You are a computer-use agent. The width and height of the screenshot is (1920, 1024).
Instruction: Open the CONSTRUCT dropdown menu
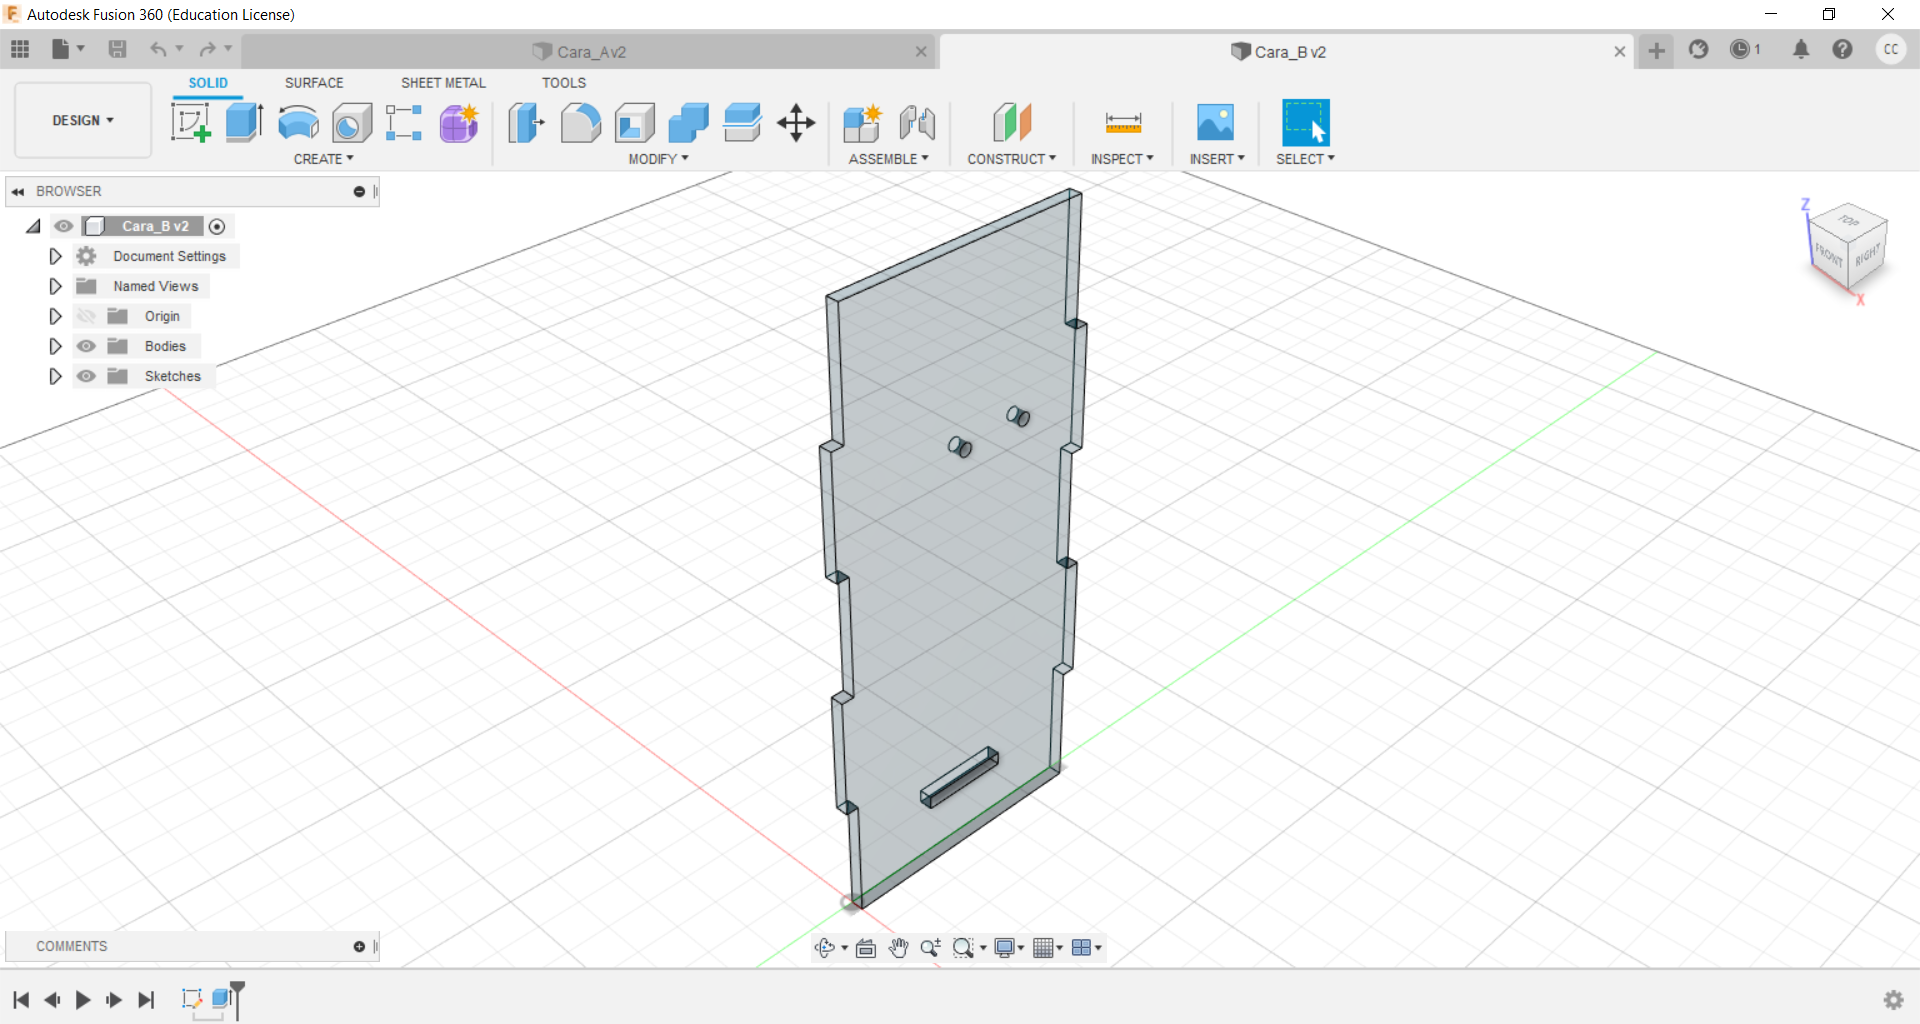click(x=1011, y=159)
